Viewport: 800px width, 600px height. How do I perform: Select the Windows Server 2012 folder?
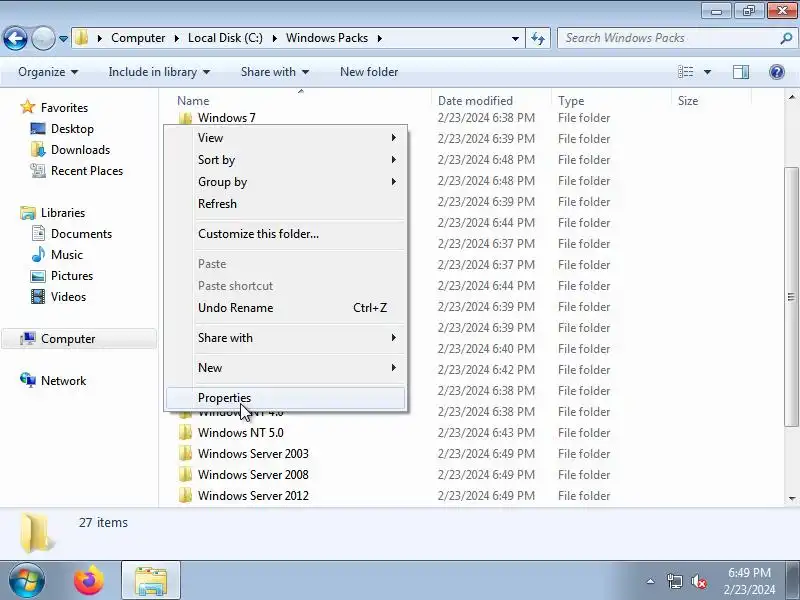[253, 496]
